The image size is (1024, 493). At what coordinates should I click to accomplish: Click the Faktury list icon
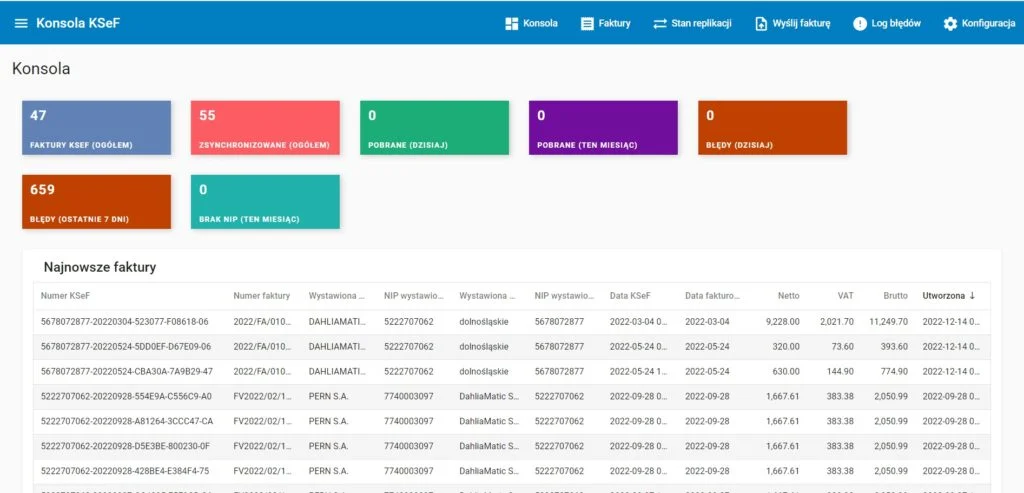(588, 23)
